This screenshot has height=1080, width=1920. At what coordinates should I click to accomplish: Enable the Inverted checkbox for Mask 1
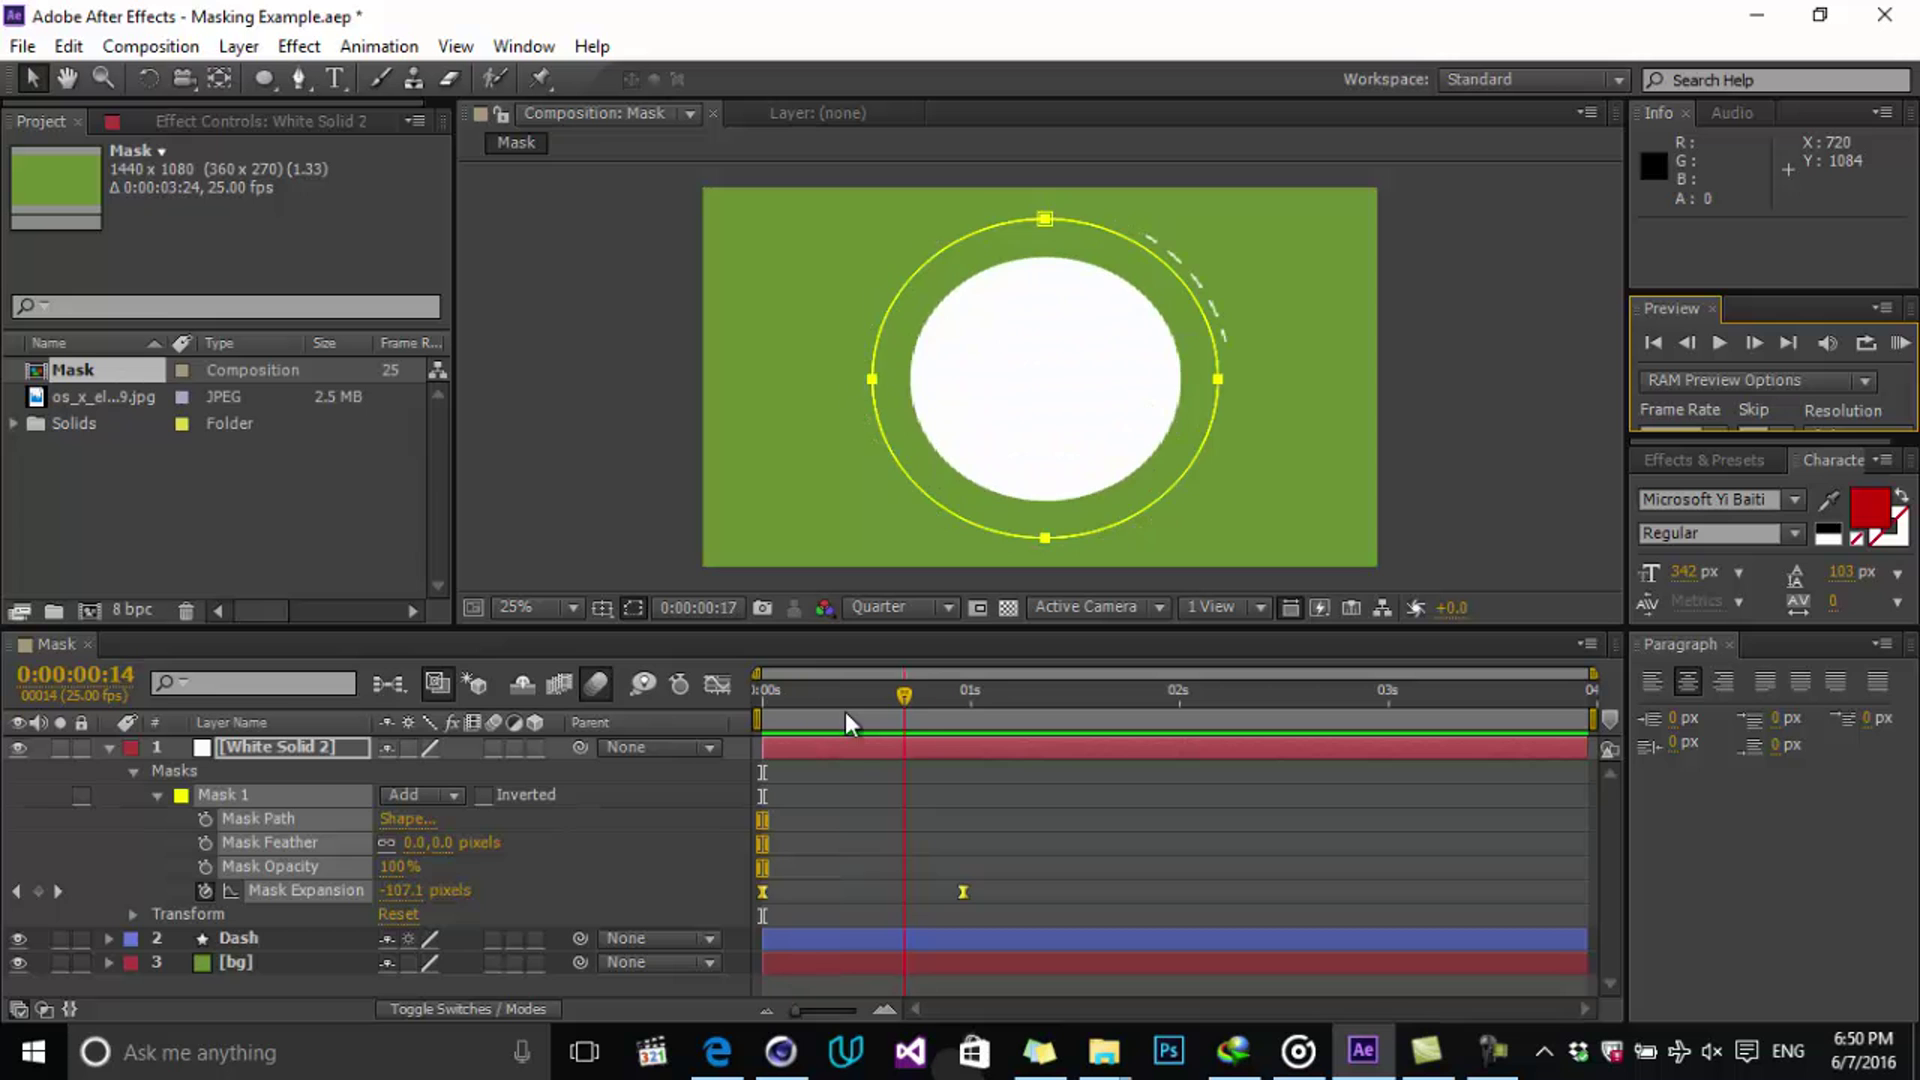tap(483, 795)
